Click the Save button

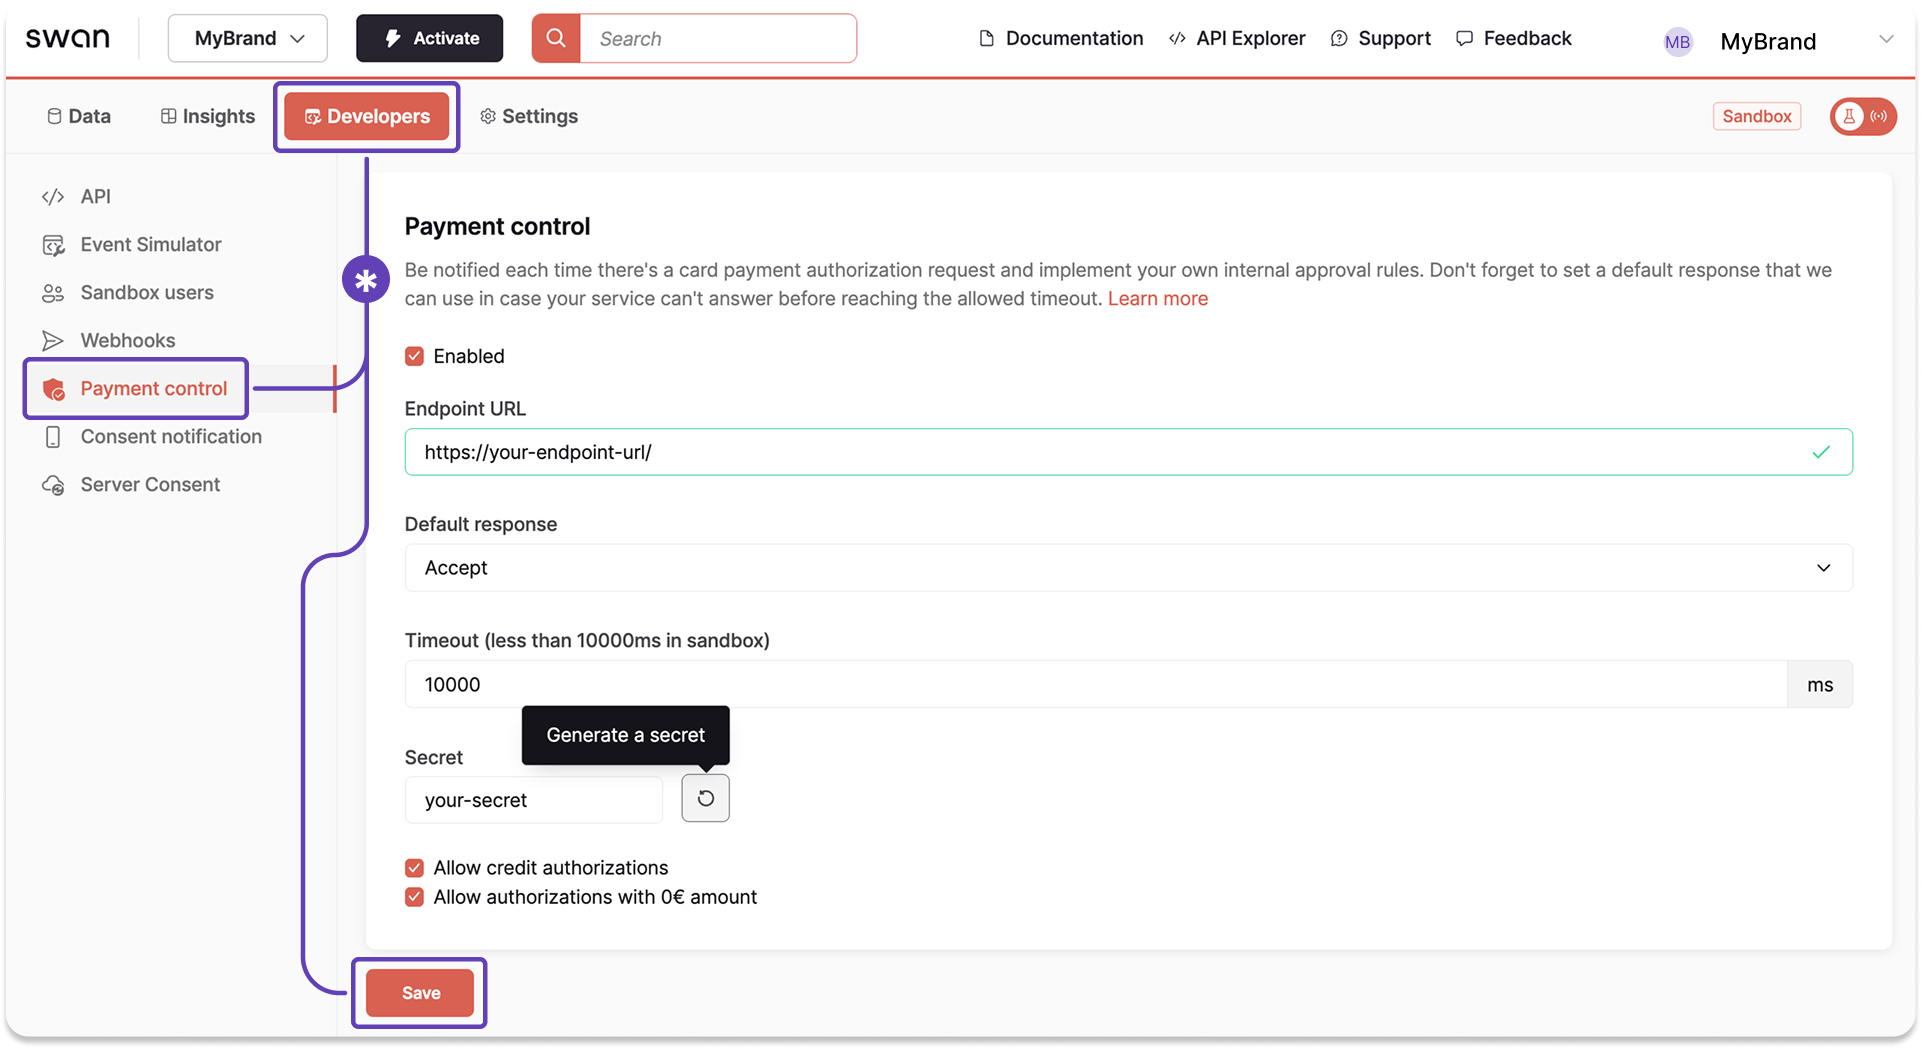(420, 992)
